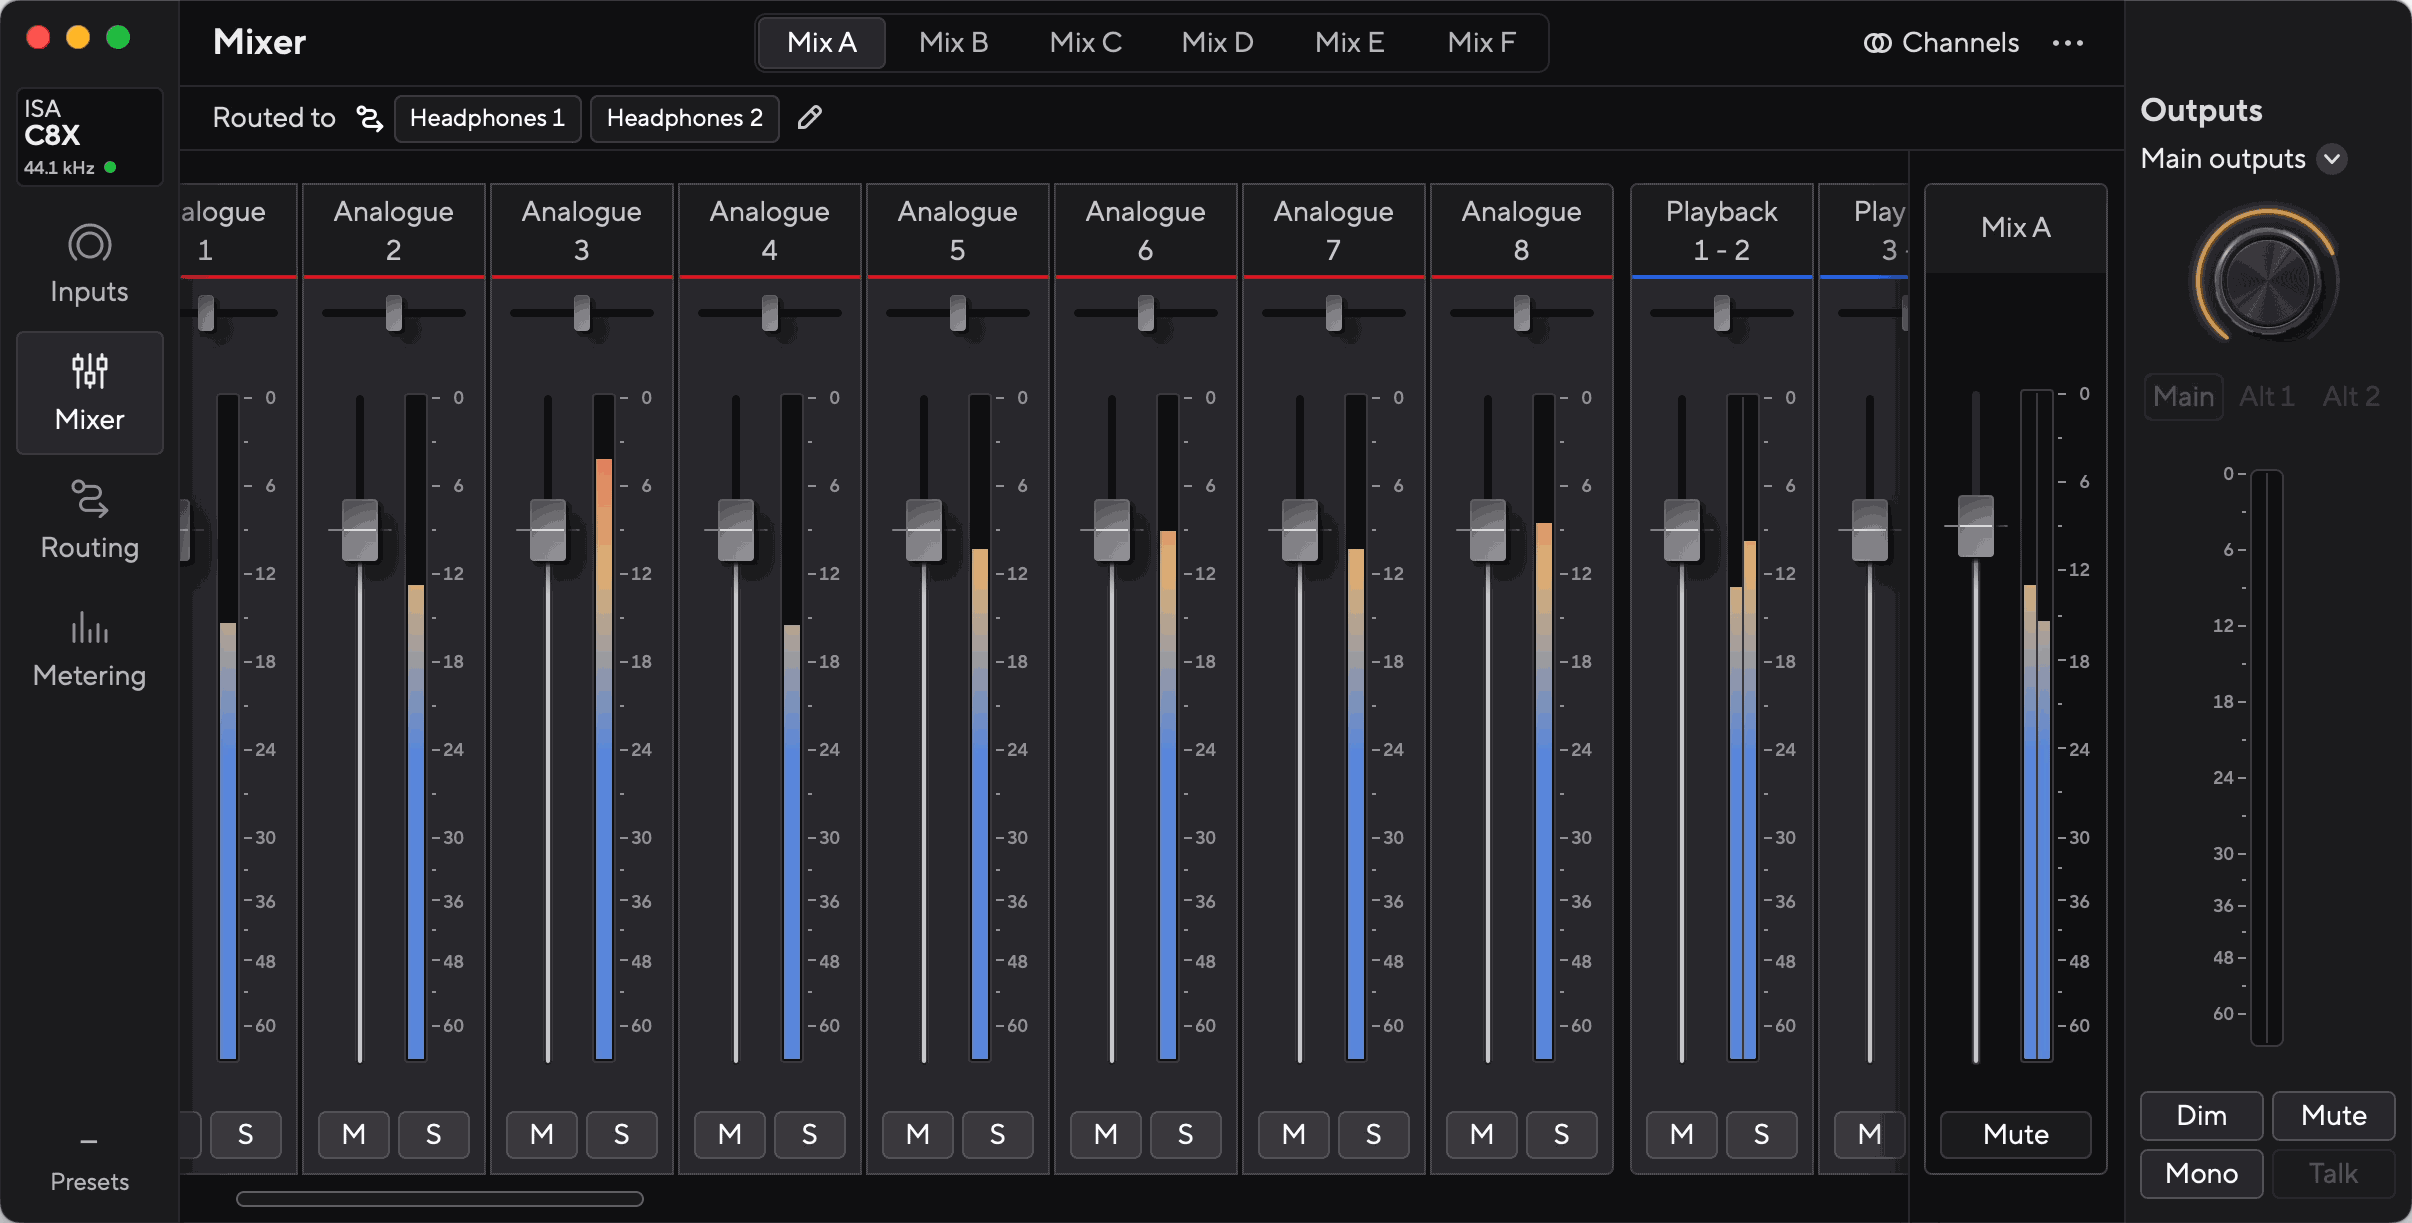Mute Playback 1-2 channel
The height and width of the screenshot is (1223, 2412).
(x=1682, y=1134)
